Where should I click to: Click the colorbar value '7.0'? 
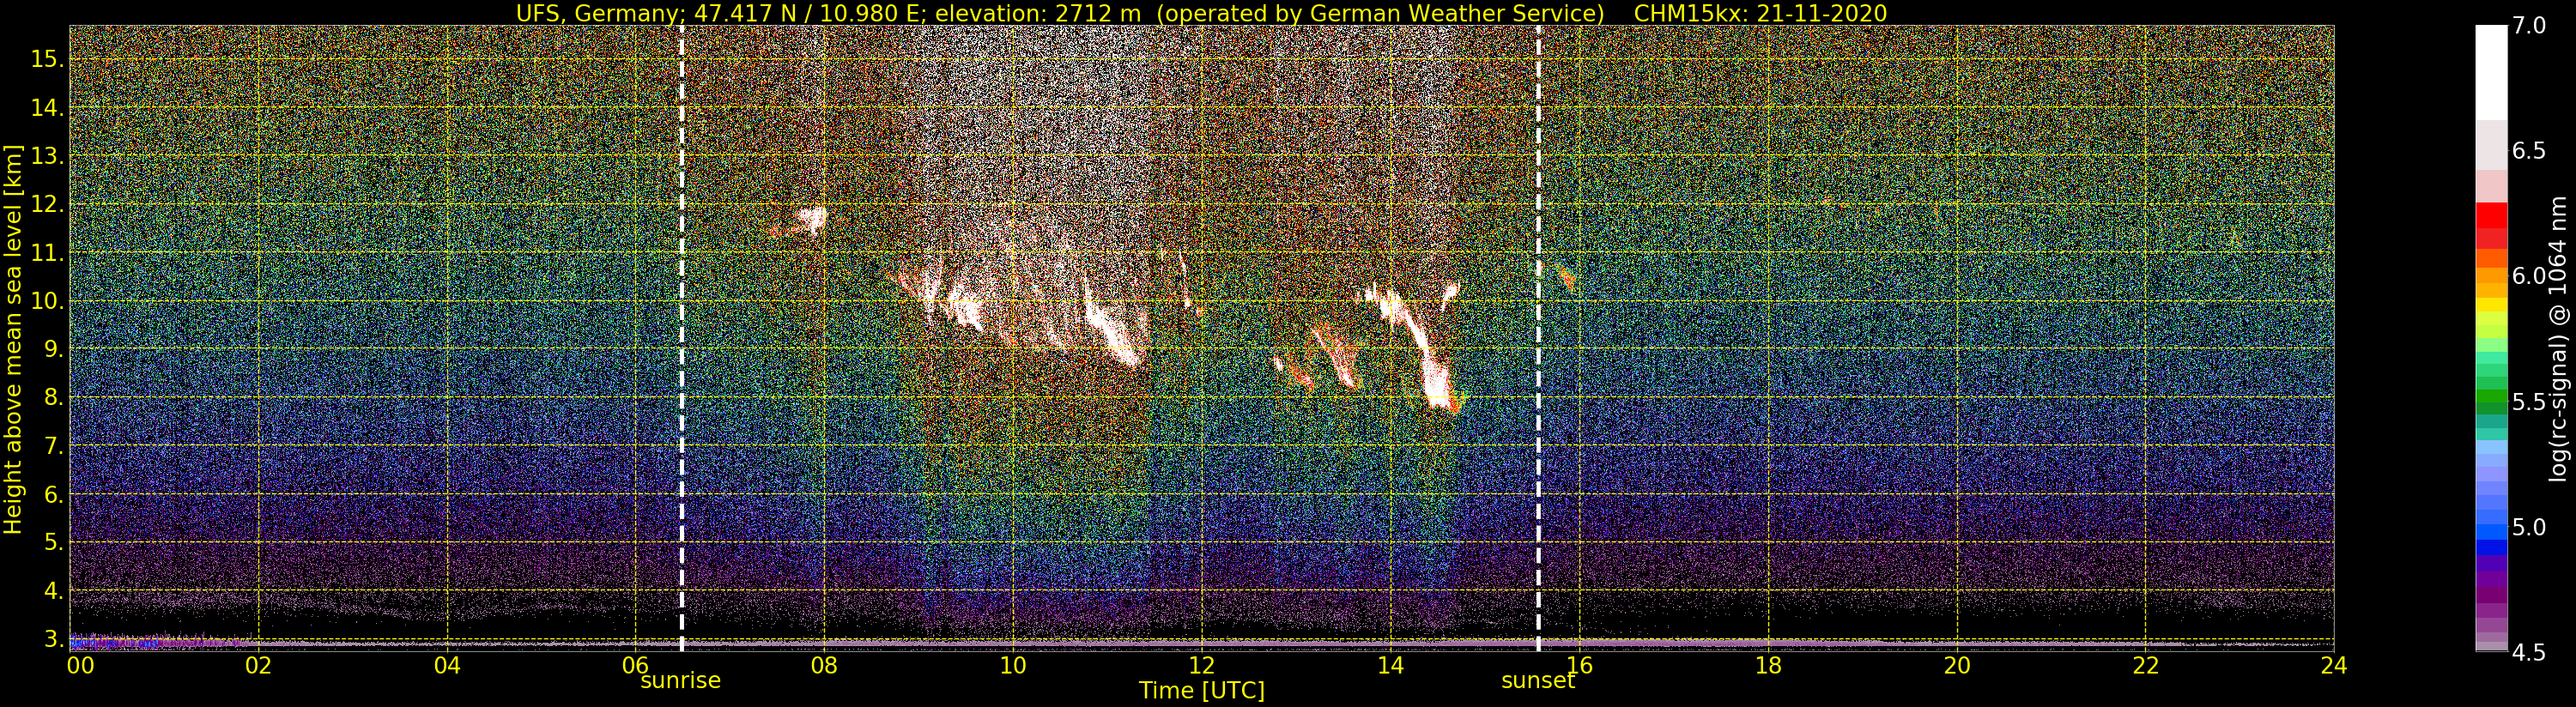coord(2528,25)
